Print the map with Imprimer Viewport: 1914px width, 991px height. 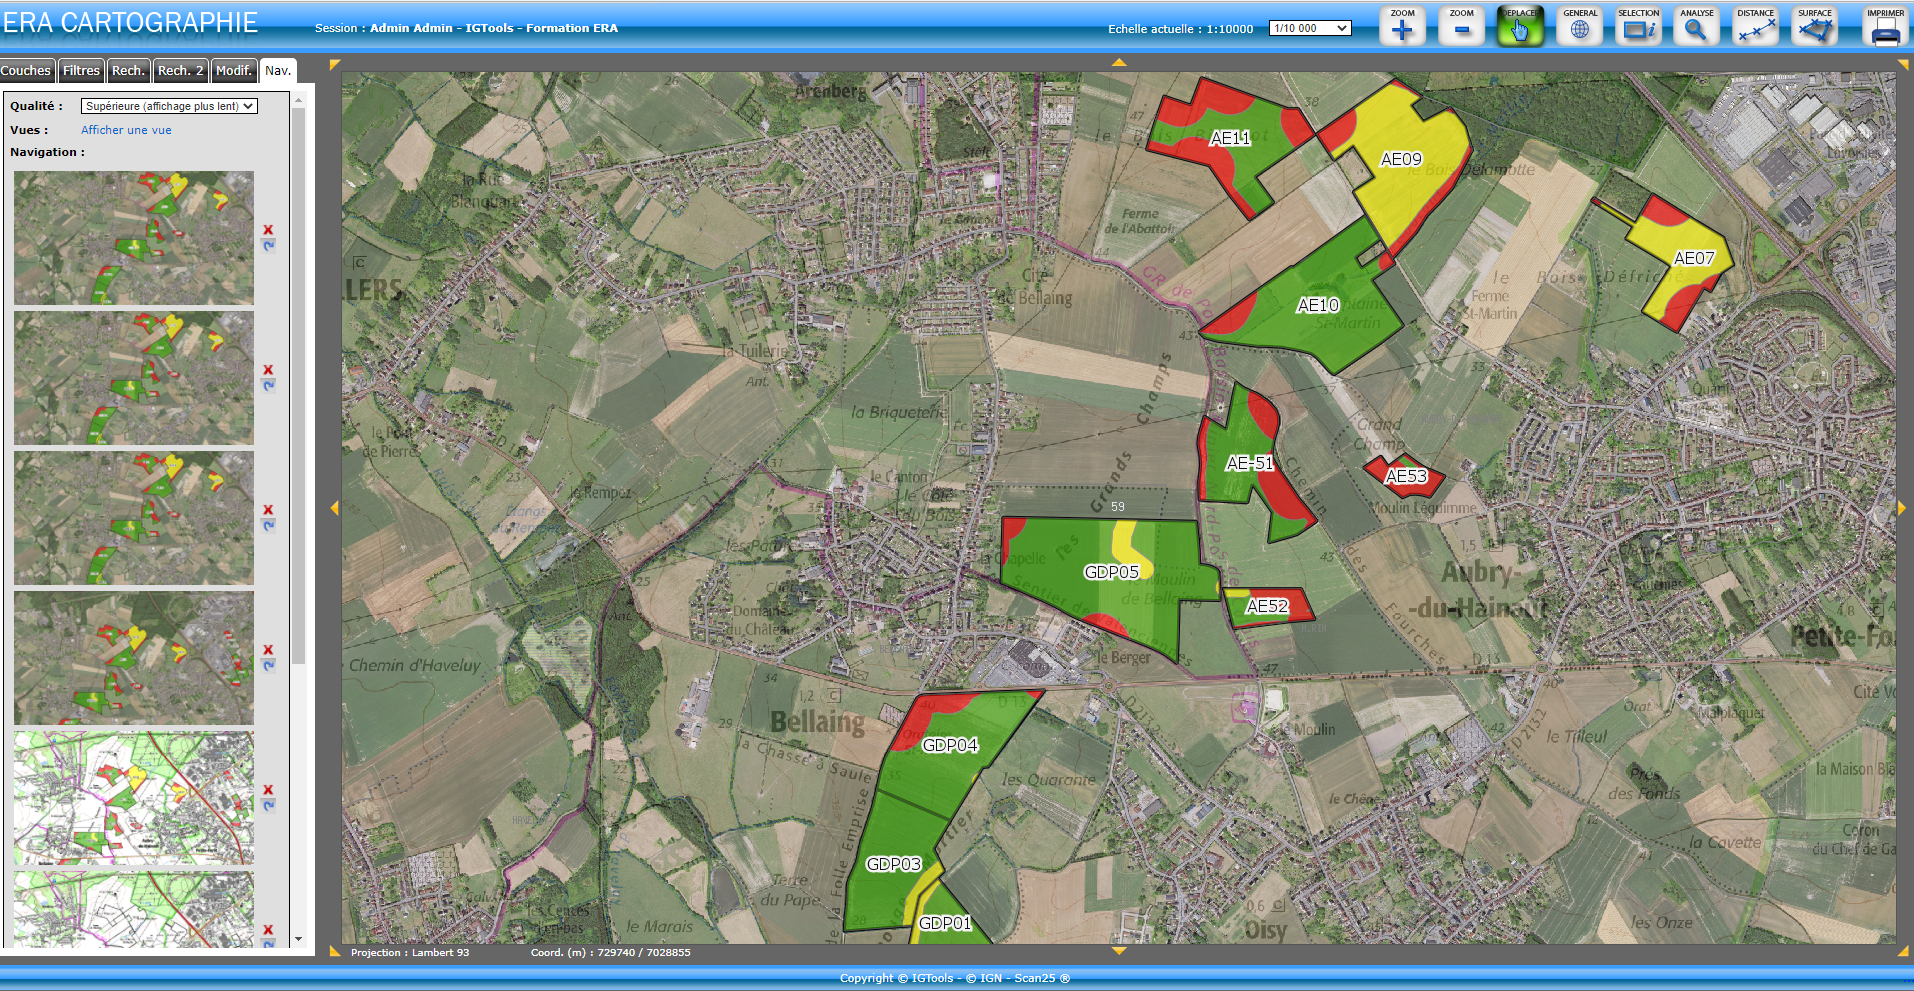pyautogui.click(x=1885, y=27)
